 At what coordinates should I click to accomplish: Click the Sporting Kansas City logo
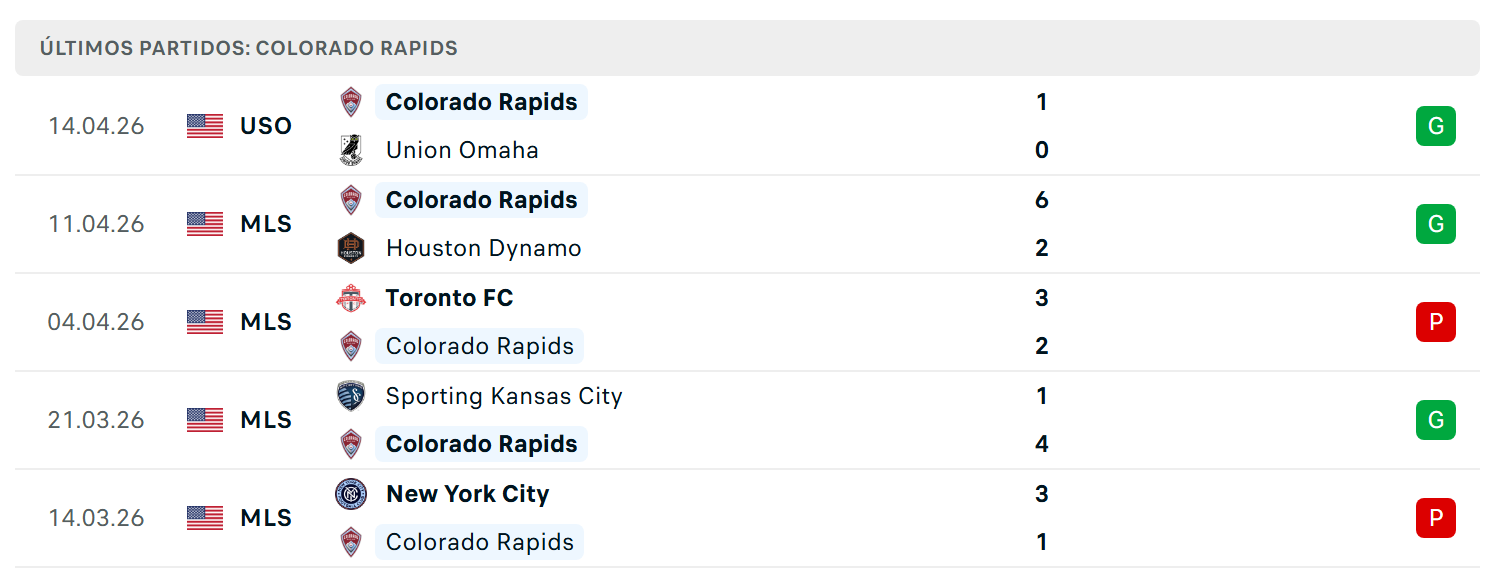point(351,396)
